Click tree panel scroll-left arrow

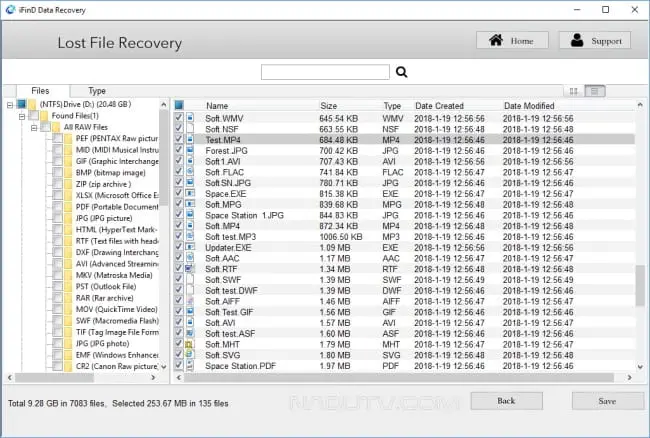pyautogui.click(x=10, y=378)
